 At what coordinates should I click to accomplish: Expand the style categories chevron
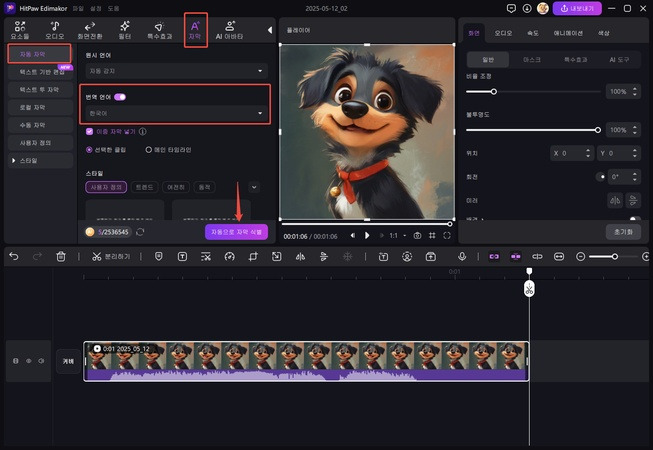tap(254, 187)
